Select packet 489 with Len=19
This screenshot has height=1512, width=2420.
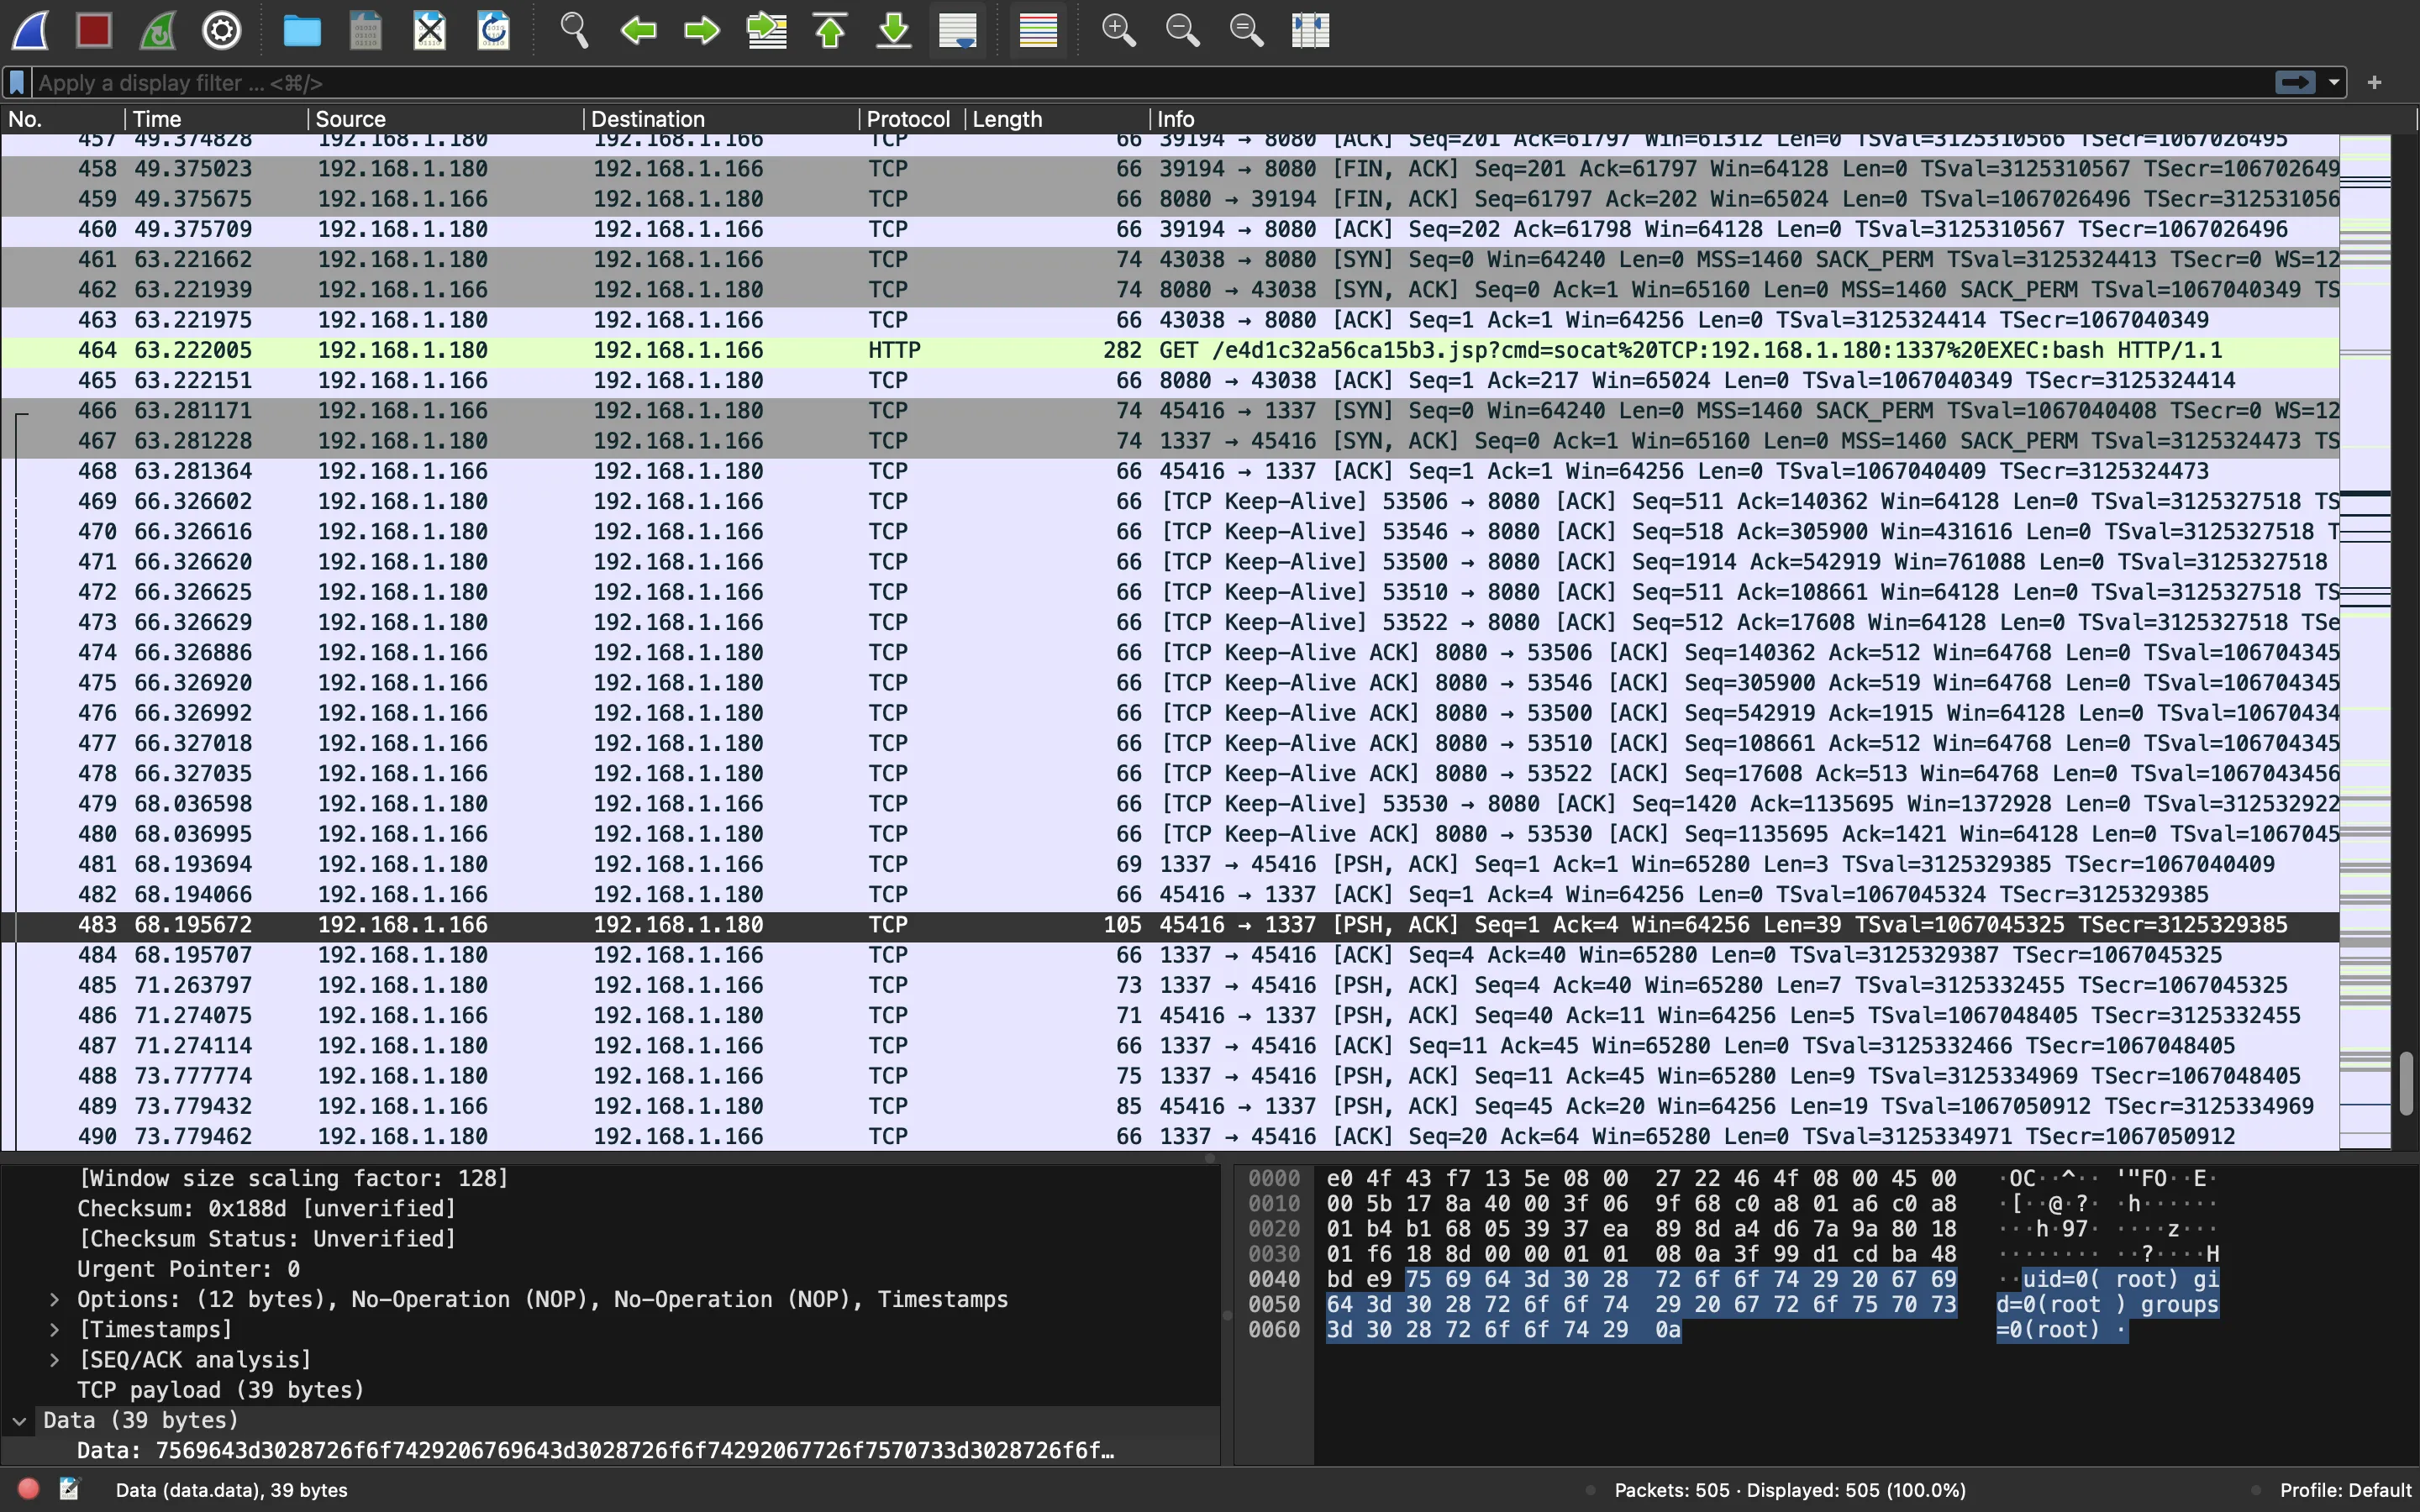[1170, 1106]
